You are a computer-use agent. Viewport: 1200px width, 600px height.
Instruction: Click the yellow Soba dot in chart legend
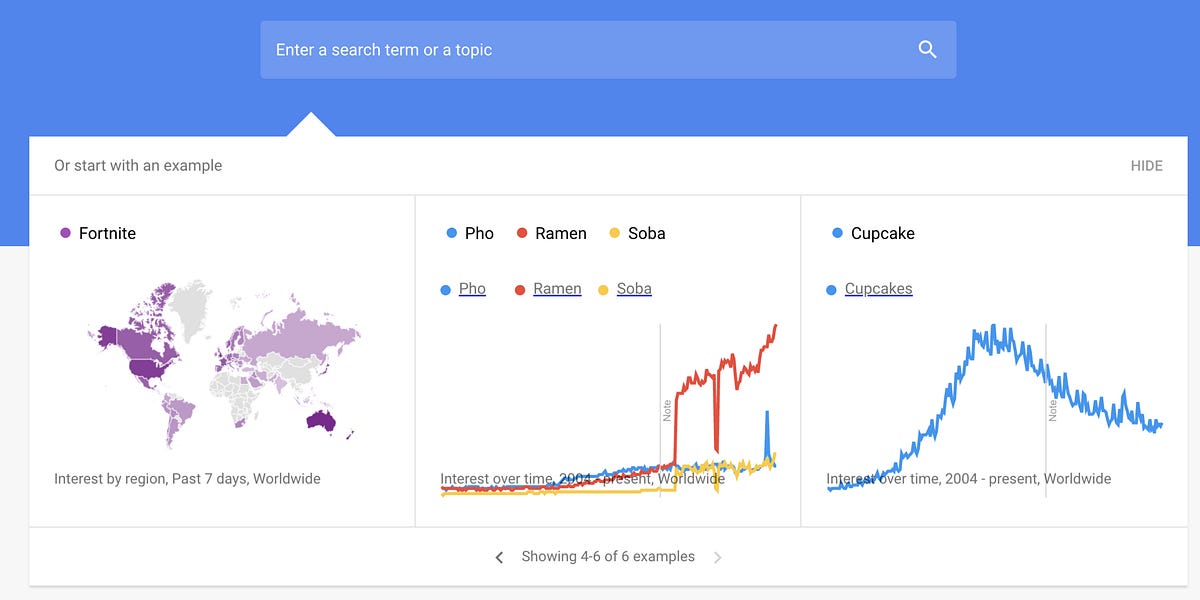614,233
